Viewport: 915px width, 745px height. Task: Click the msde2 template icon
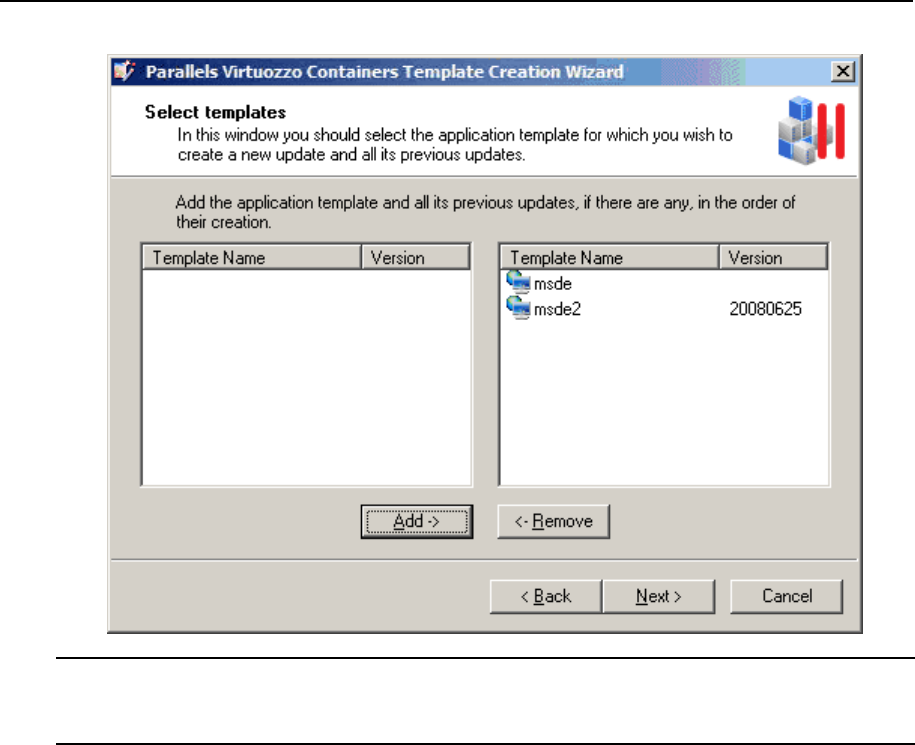(x=518, y=307)
